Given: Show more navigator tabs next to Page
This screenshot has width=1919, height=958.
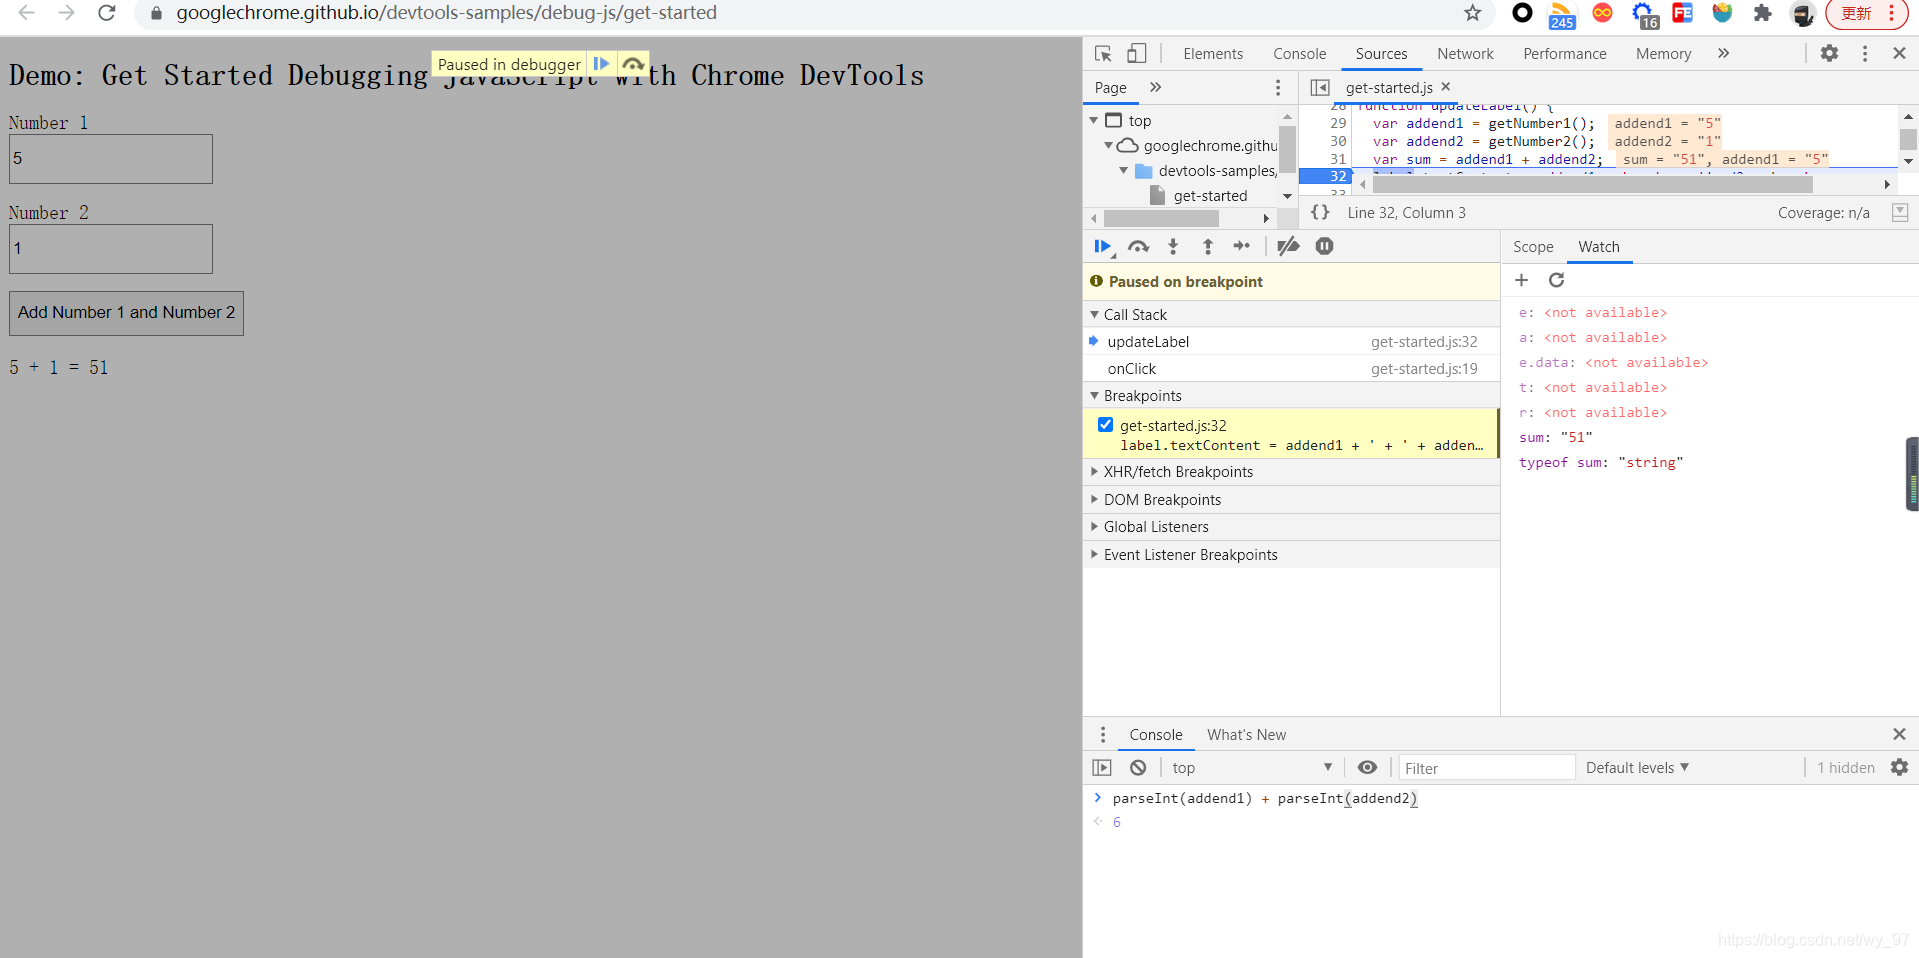Looking at the screenshot, I should coord(1155,88).
